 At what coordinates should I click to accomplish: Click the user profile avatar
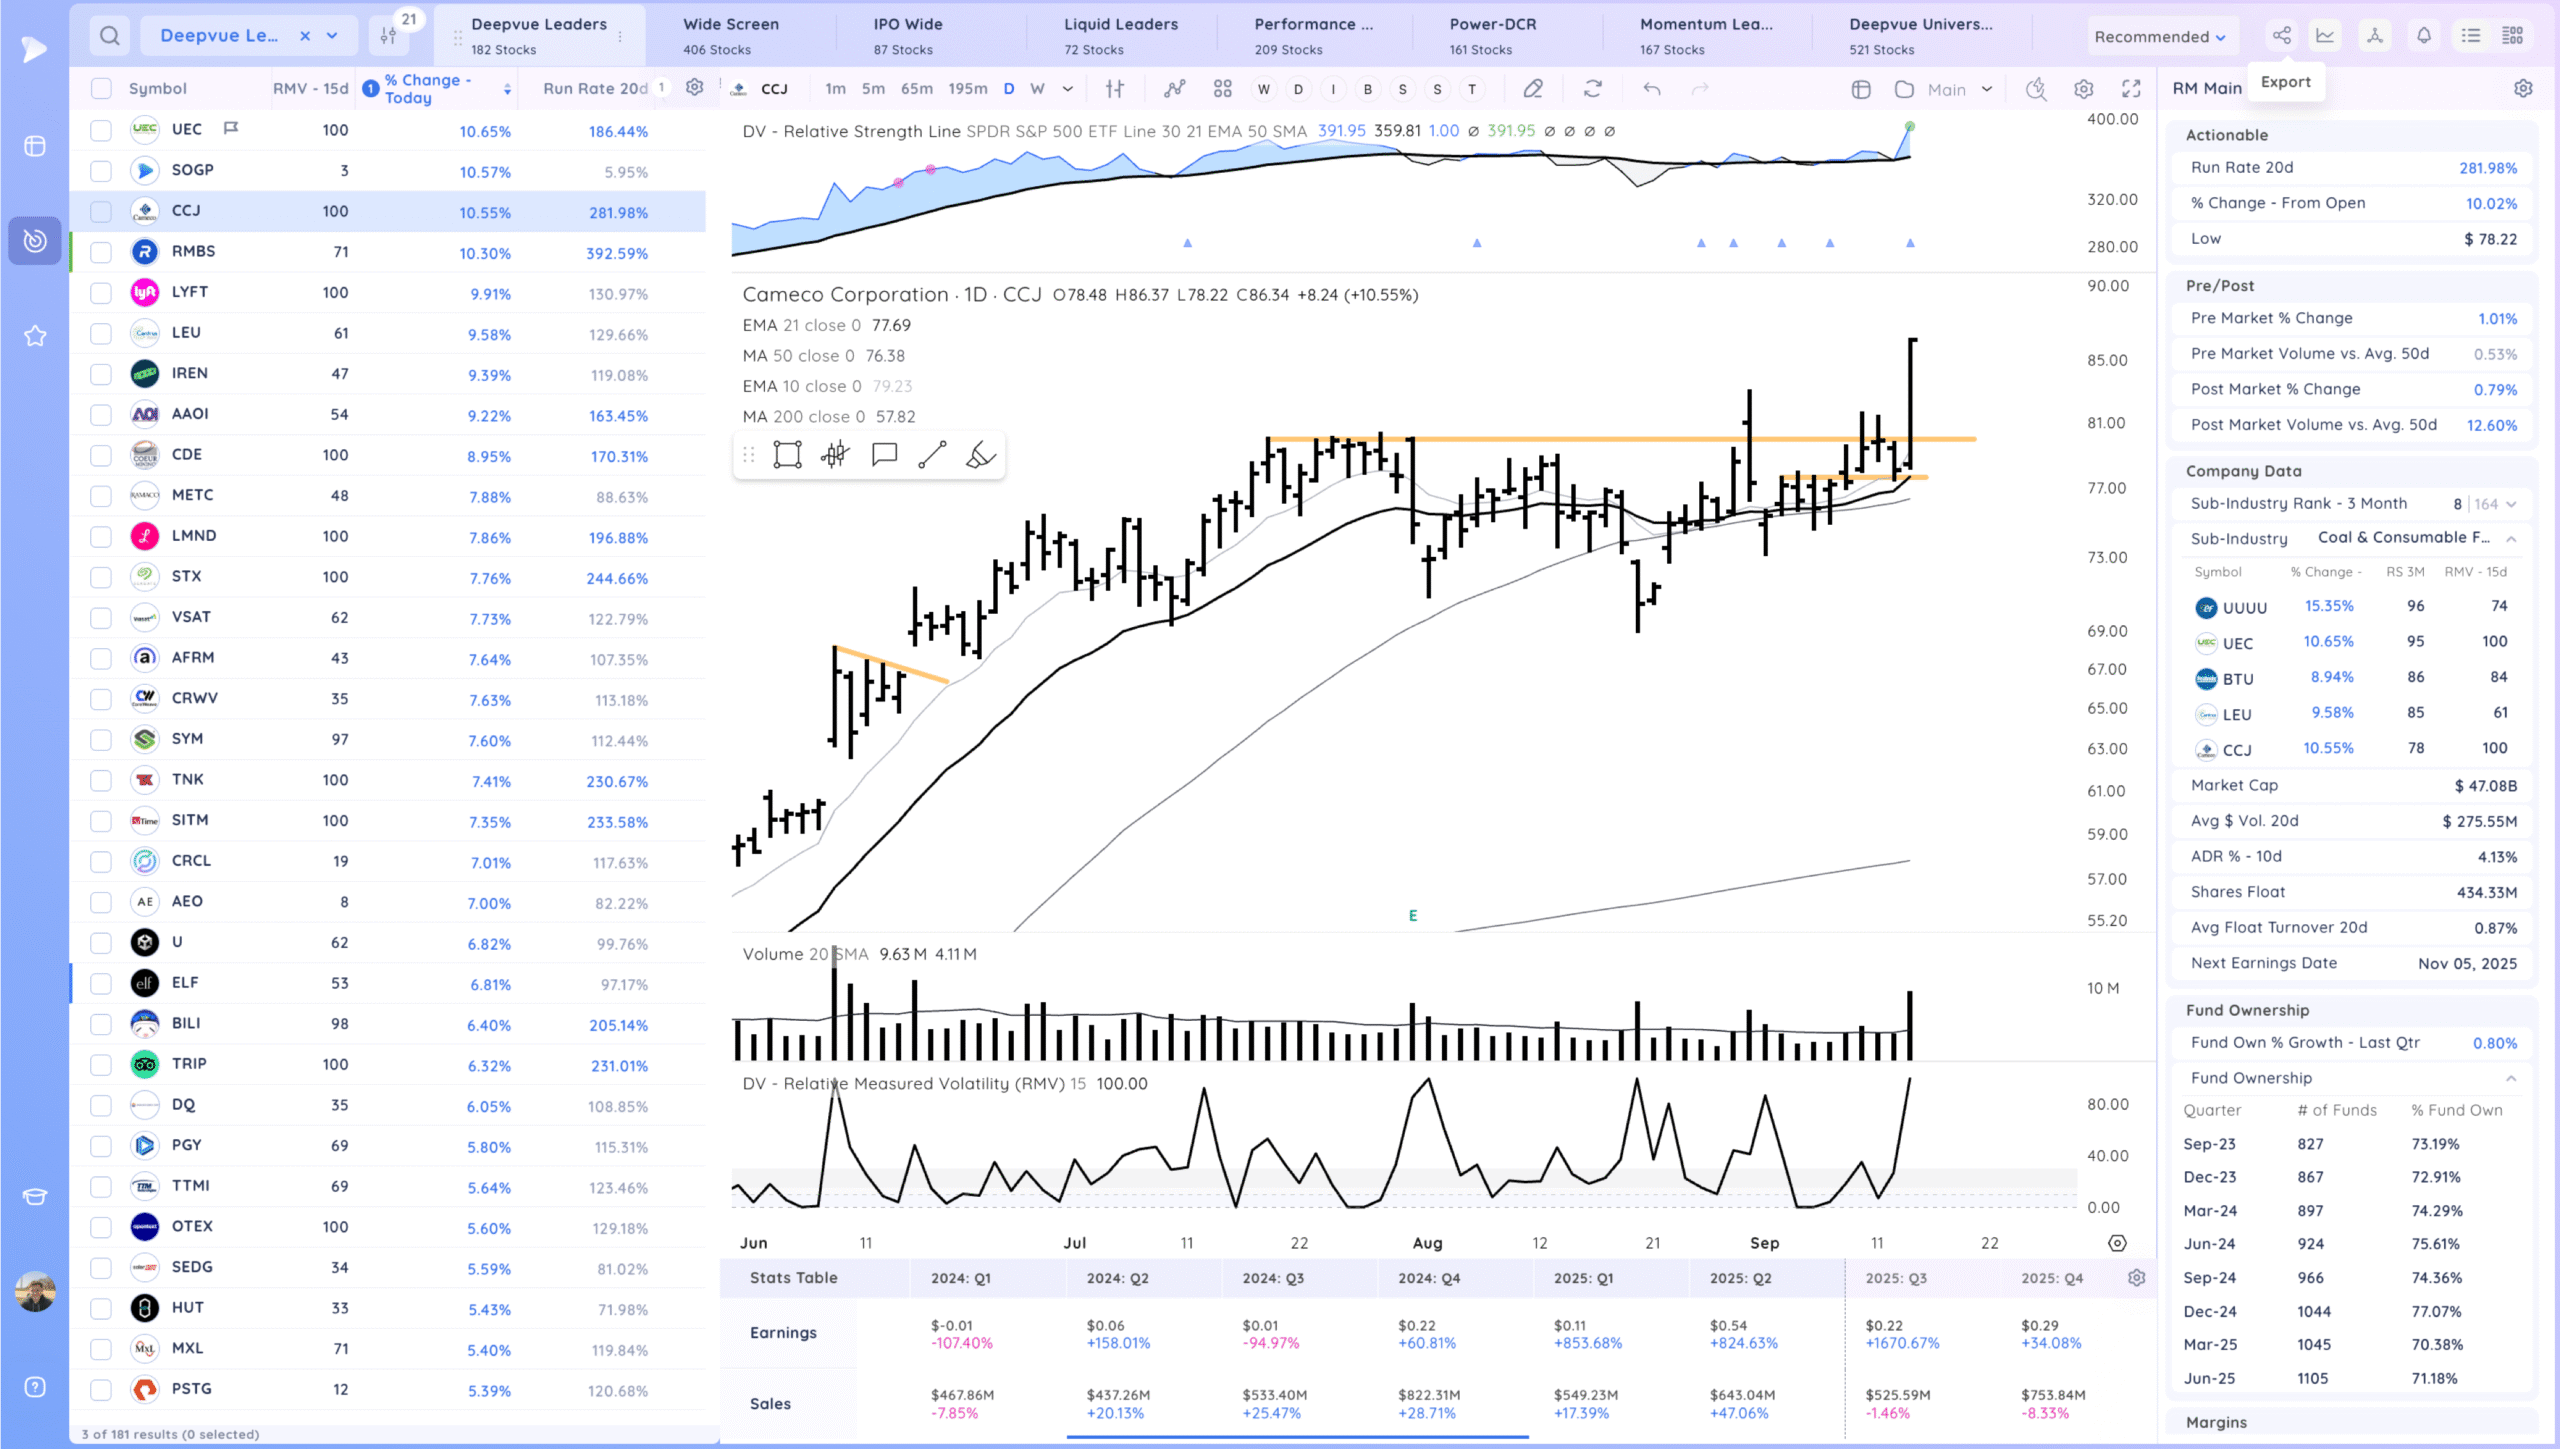pyautogui.click(x=35, y=1292)
